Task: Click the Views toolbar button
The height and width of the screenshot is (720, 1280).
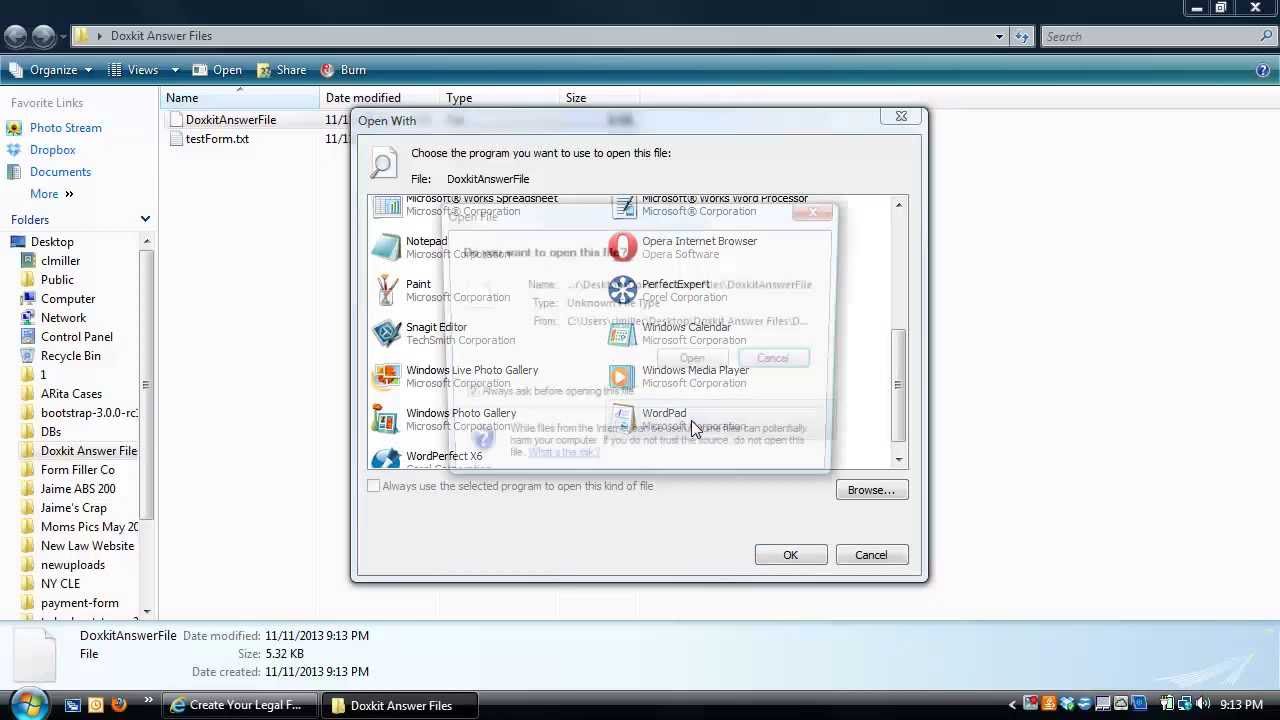Action: (133, 70)
